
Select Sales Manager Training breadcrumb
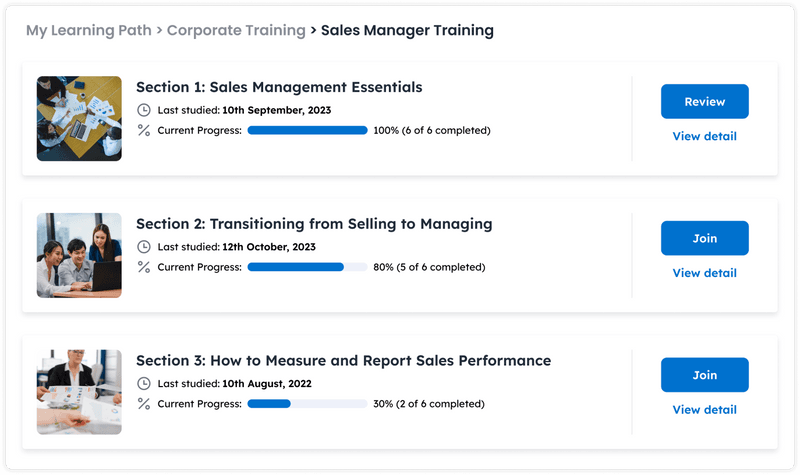407,30
